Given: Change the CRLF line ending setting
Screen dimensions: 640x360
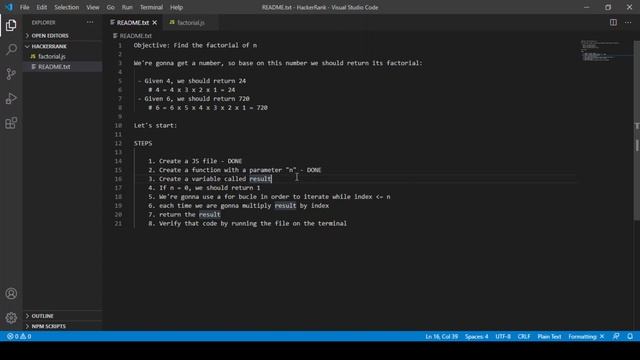Looking at the screenshot, I should (524, 336).
